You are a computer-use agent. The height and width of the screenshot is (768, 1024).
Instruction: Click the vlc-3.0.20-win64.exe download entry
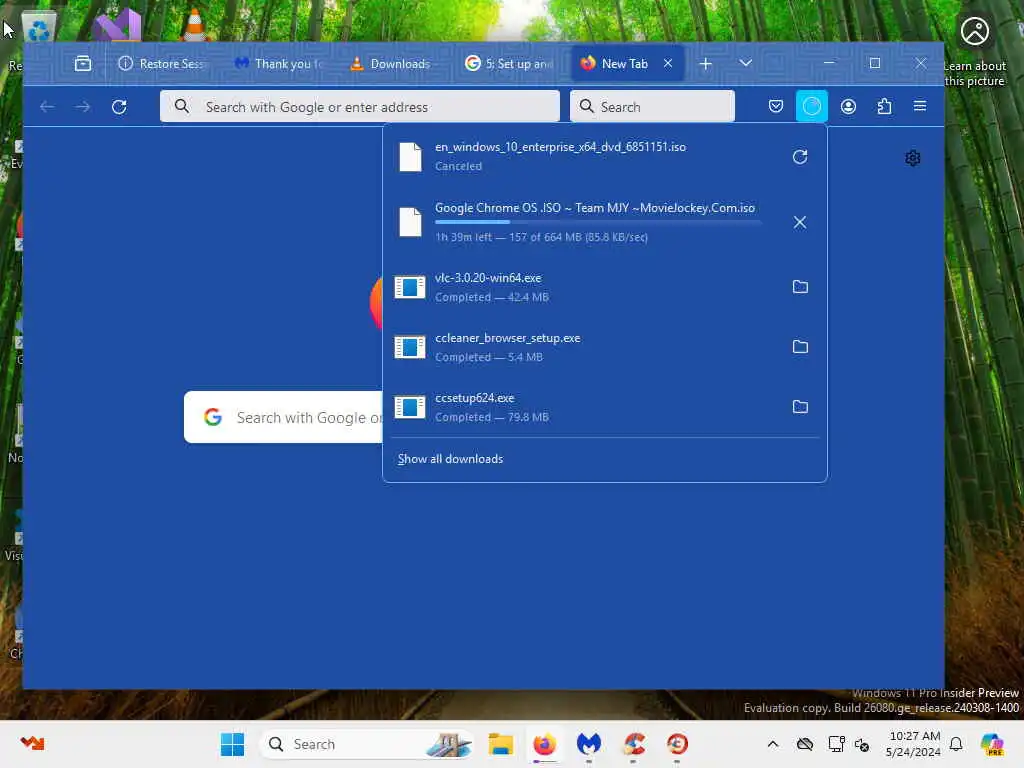(x=604, y=287)
